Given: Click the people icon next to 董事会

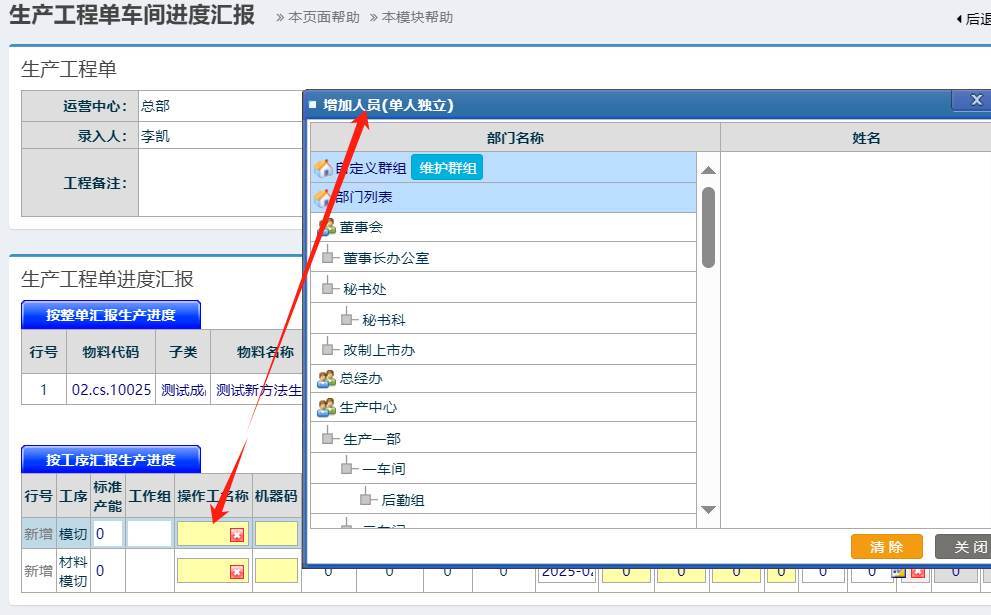Looking at the screenshot, I should pyautogui.click(x=327, y=228).
